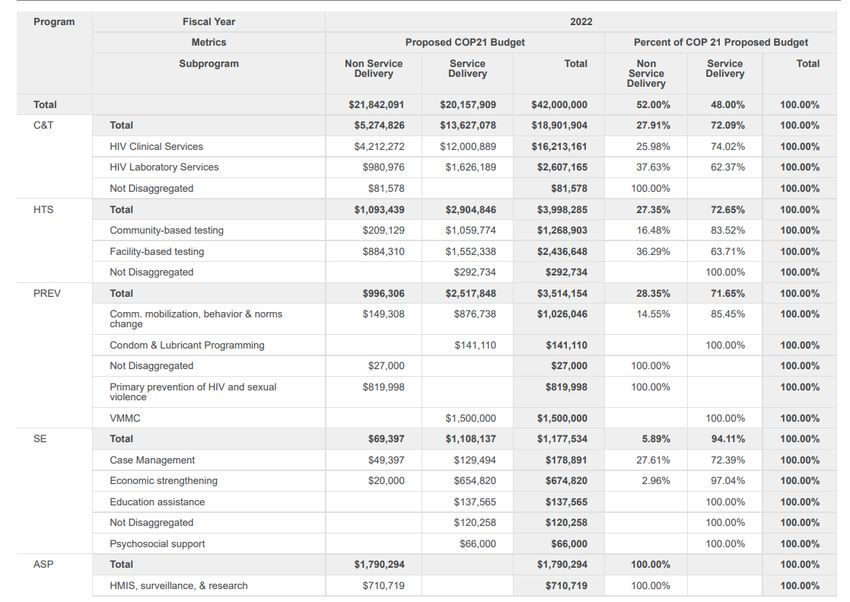The height and width of the screenshot is (602, 850).
Task: Select the ASP program label
Action: 43,564
